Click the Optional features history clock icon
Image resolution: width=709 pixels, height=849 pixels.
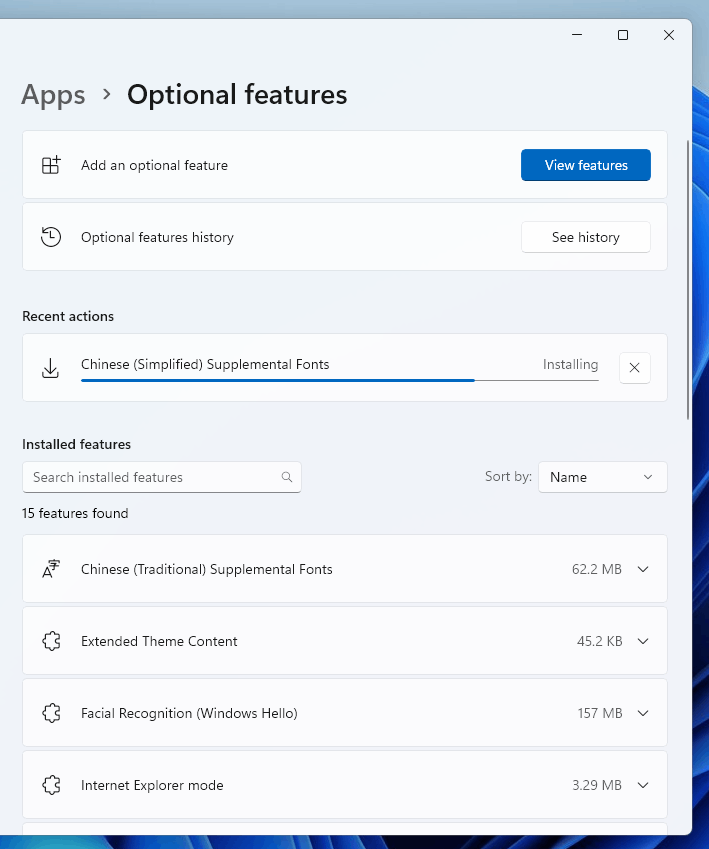click(51, 237)
